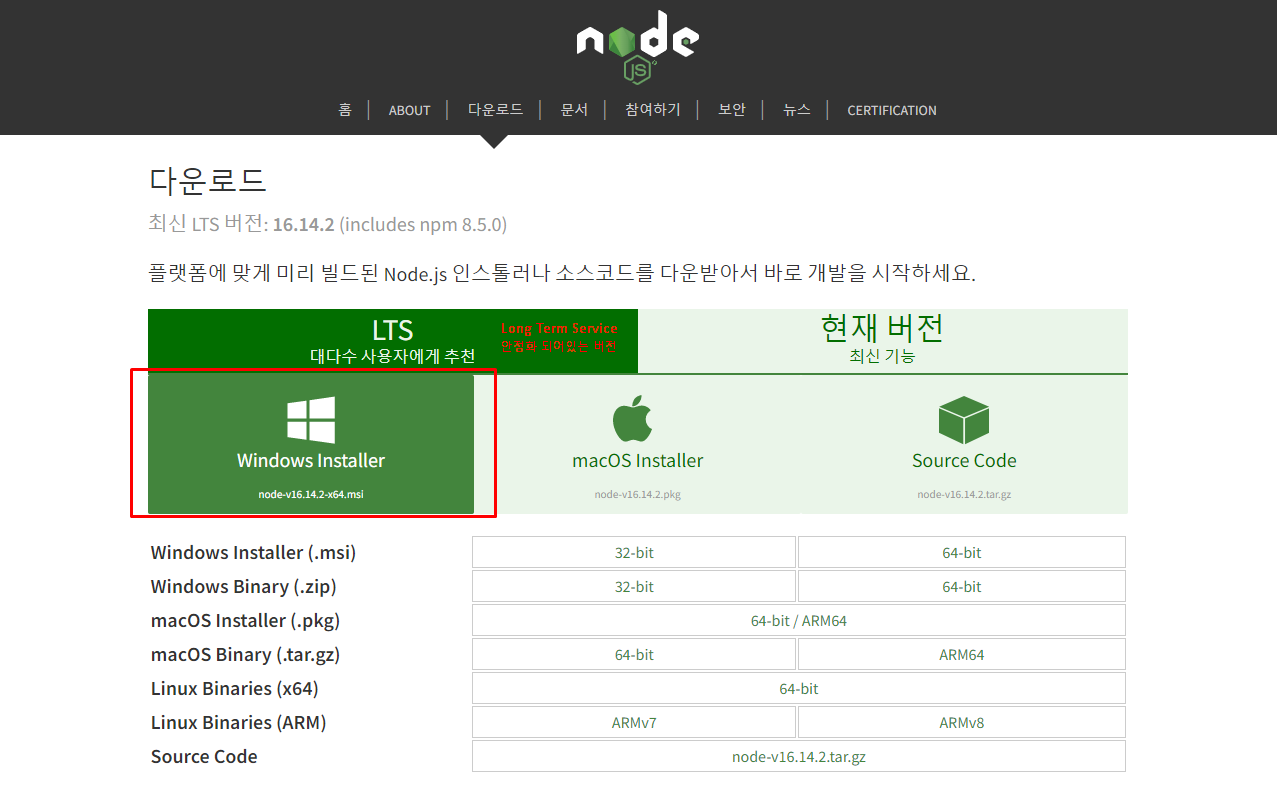Click the Apple logo icon
Viewport: 1277px width, 795px height.
pos(632,418)
